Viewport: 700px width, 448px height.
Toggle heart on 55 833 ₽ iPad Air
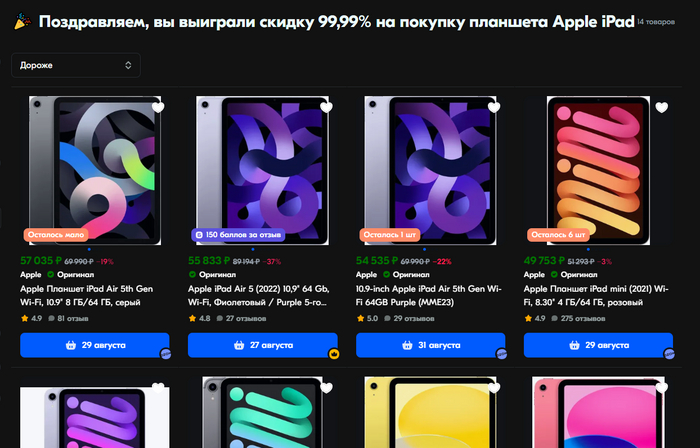[326, 107]
